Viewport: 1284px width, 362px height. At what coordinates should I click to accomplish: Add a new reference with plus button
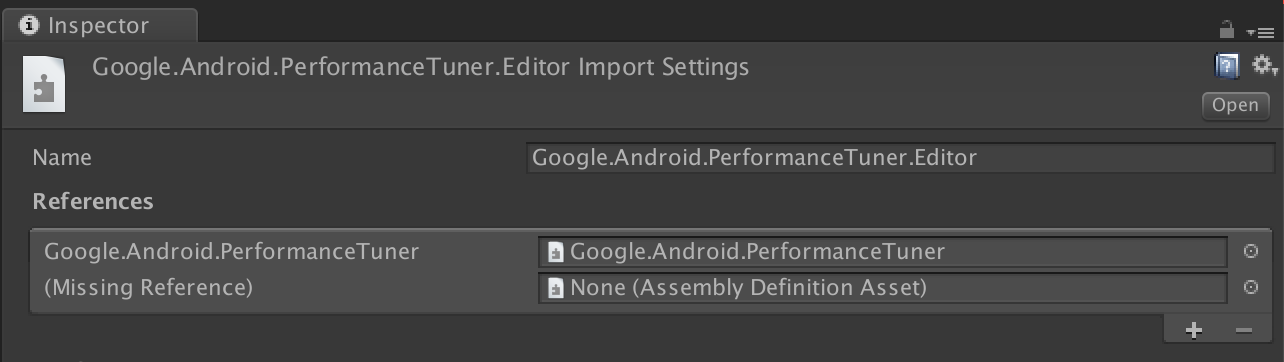1193,330
